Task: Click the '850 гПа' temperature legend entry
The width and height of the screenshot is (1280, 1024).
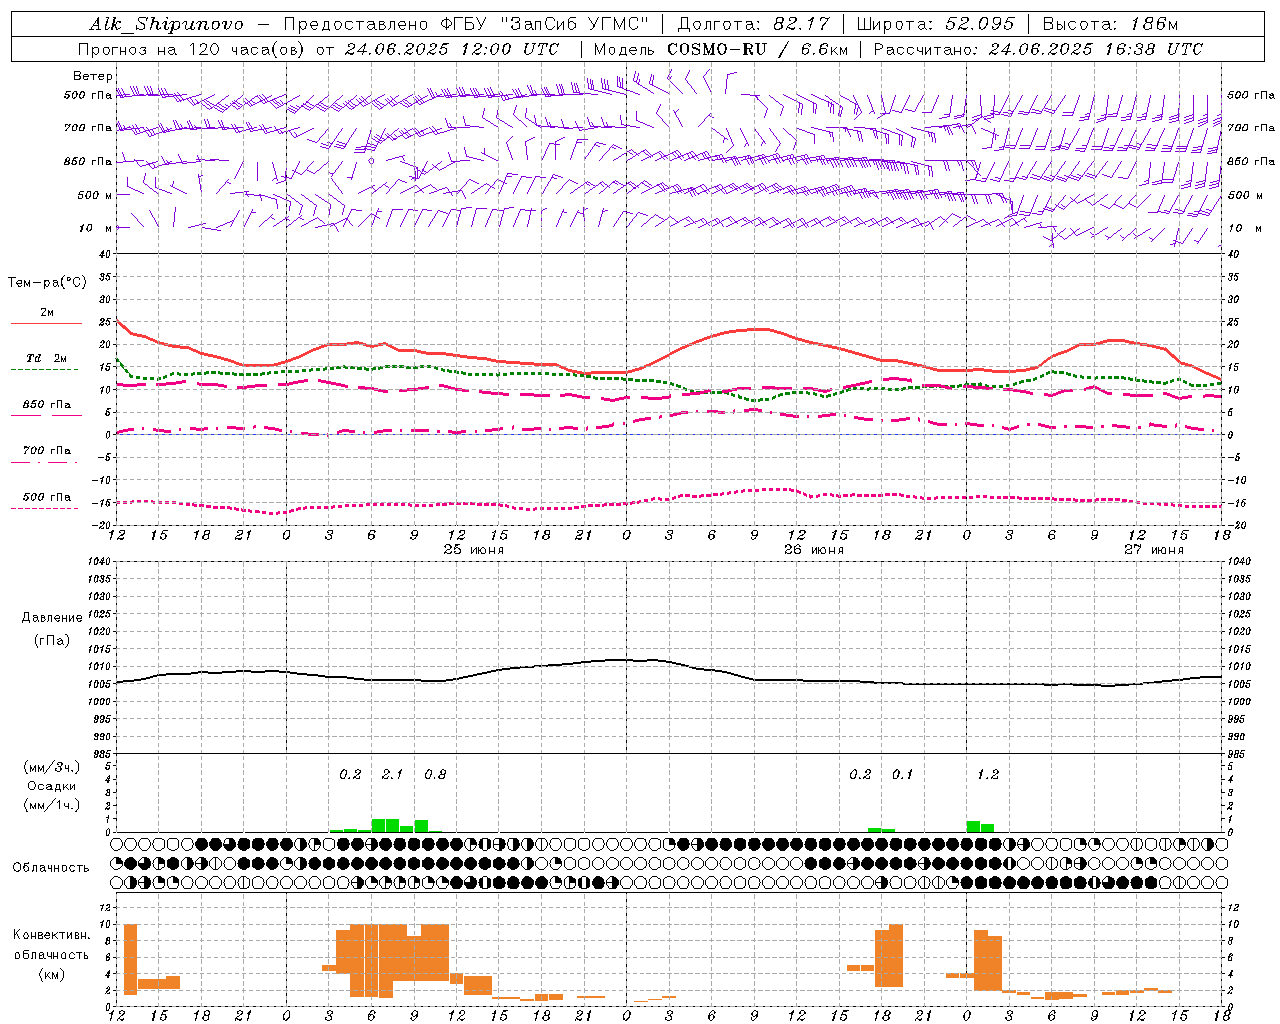Action: (x=47, y=405)
